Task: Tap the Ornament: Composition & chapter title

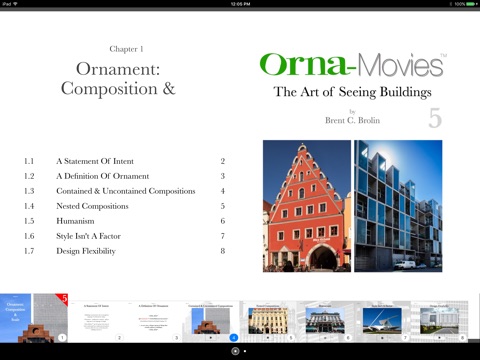Action: click(x=118, y=79)
